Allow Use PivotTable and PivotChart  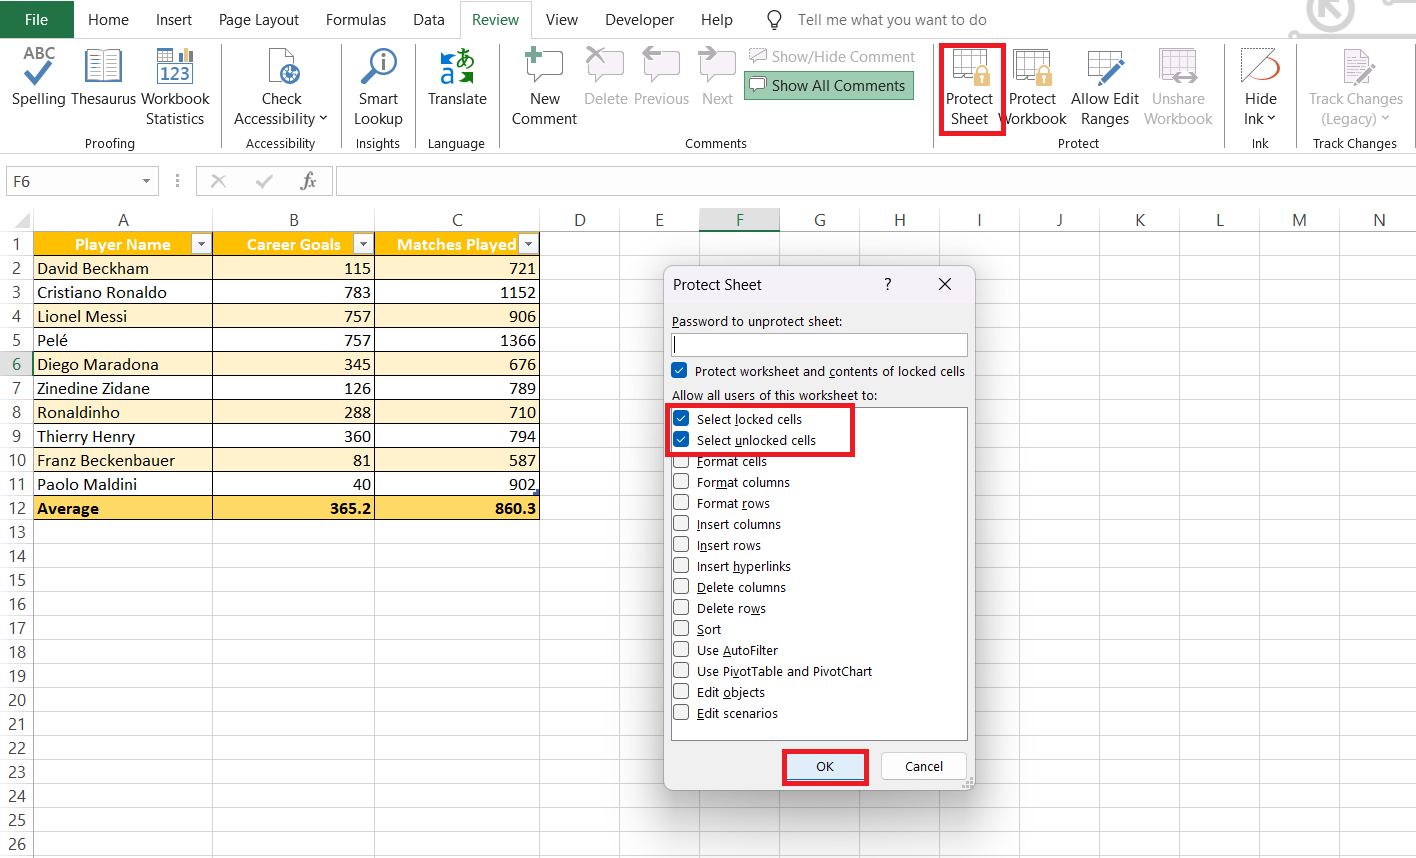point(681,671)
